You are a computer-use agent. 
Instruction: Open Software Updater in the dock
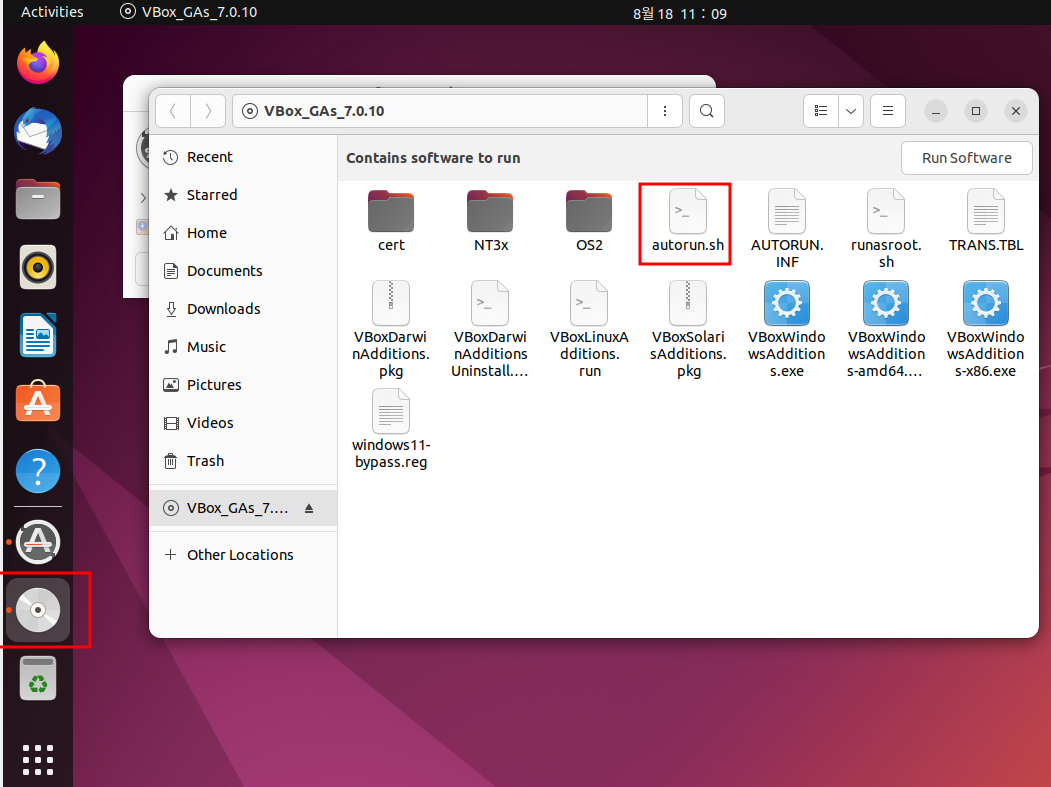click(x=38, y=542)
